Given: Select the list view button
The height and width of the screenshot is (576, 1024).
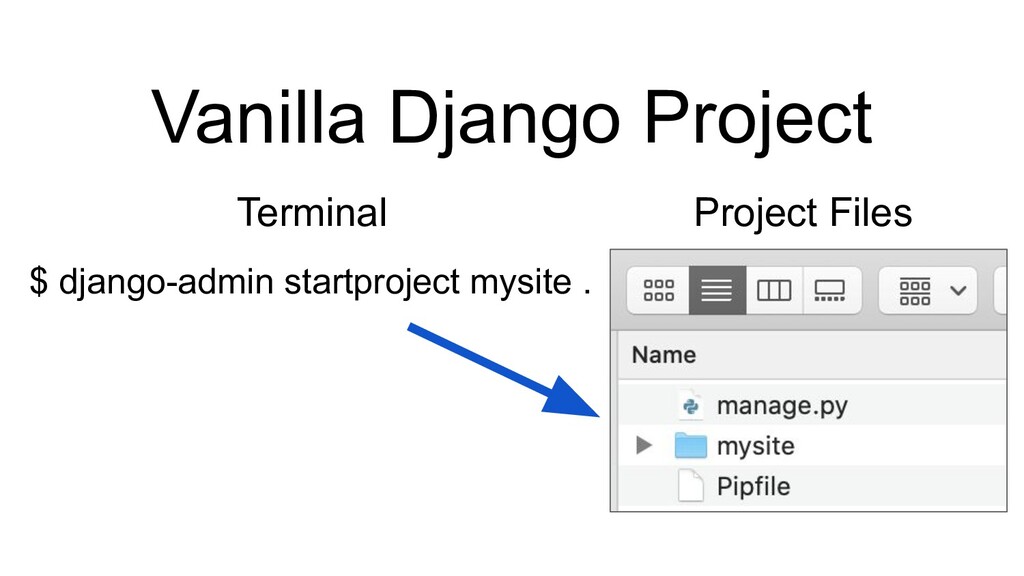Looking at the screenshot, I should click(717, 290).
